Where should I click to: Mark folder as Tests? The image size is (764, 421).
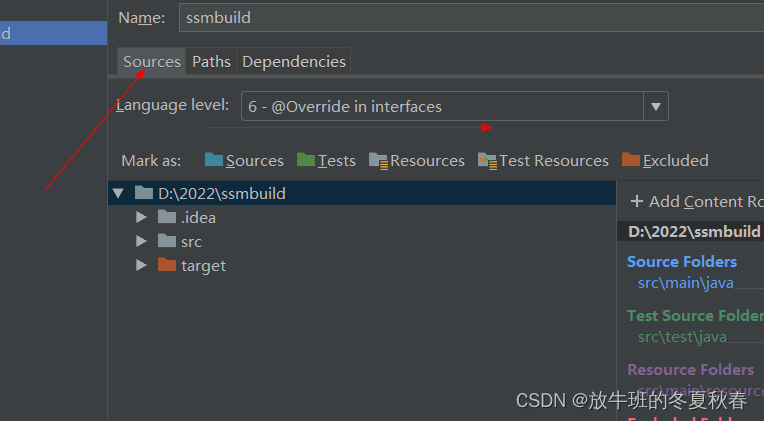(x=326, y=160)
